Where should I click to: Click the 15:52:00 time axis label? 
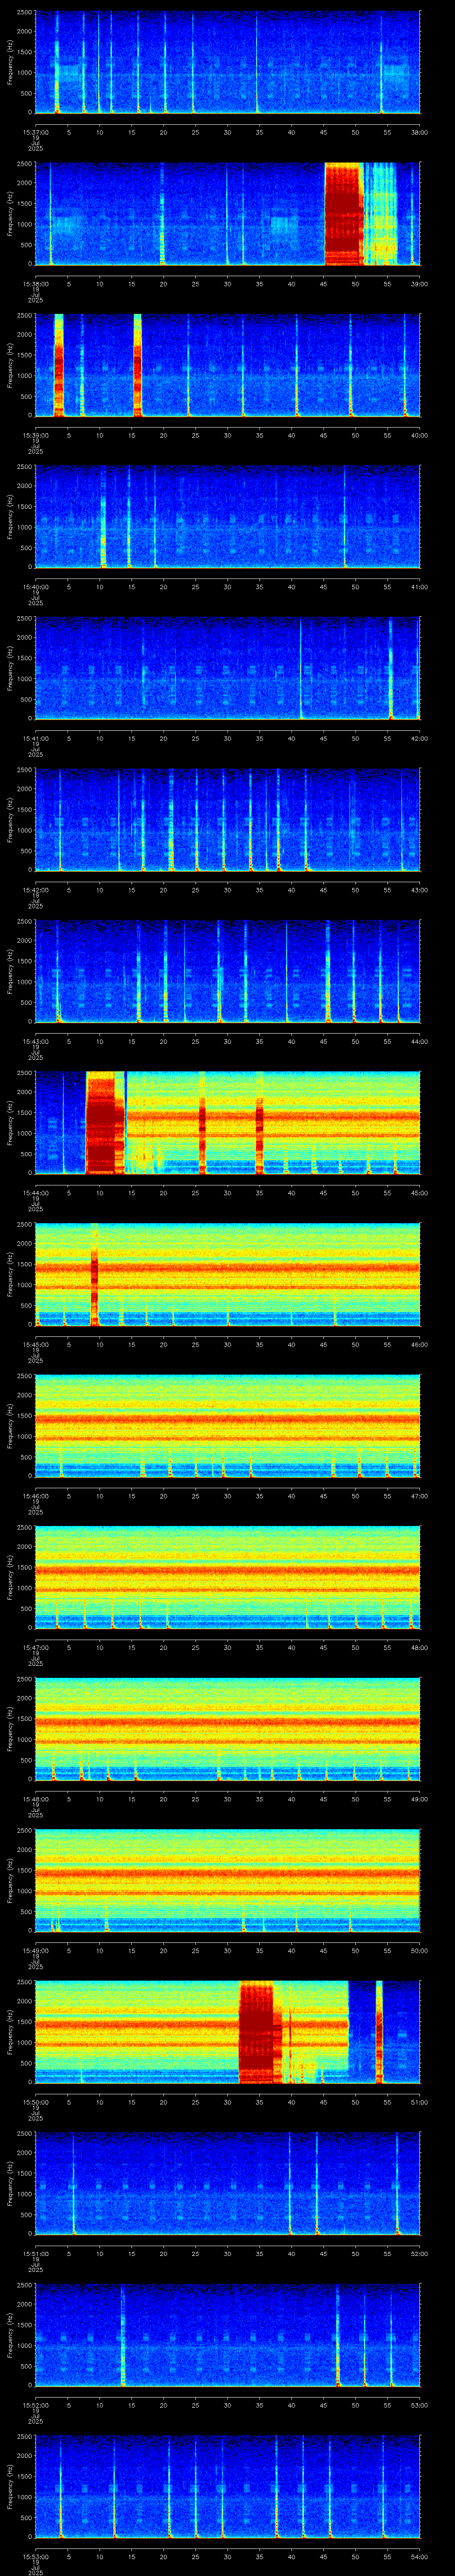[35, 2405]
